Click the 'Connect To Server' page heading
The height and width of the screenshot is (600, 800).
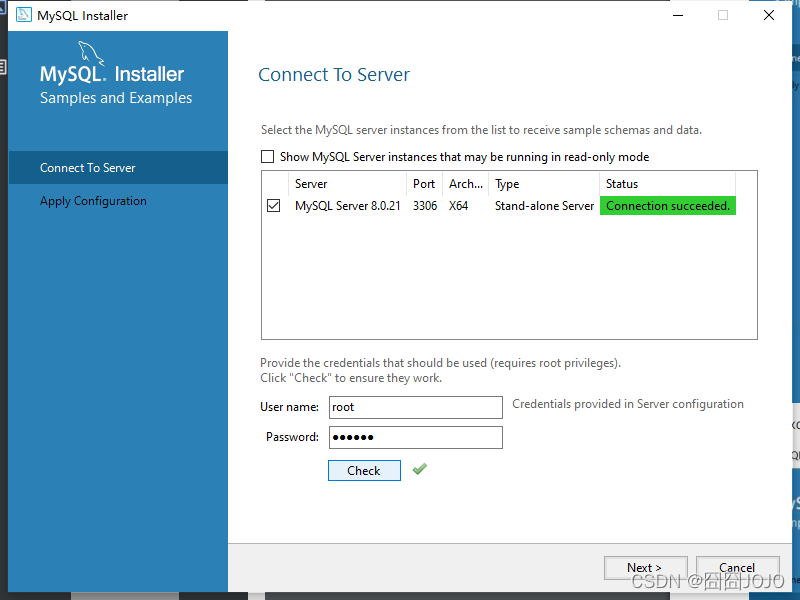pos(334,74)
